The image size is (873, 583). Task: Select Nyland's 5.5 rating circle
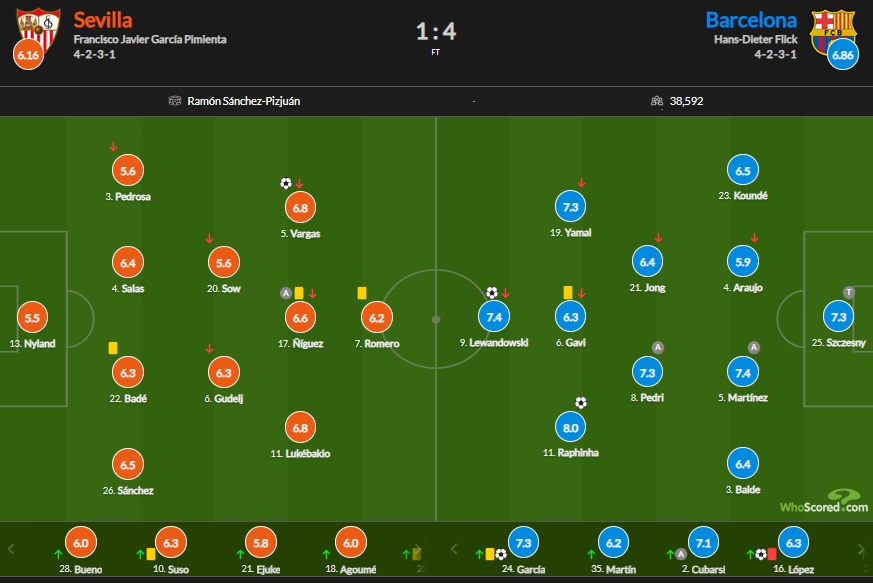pos(32,317)
